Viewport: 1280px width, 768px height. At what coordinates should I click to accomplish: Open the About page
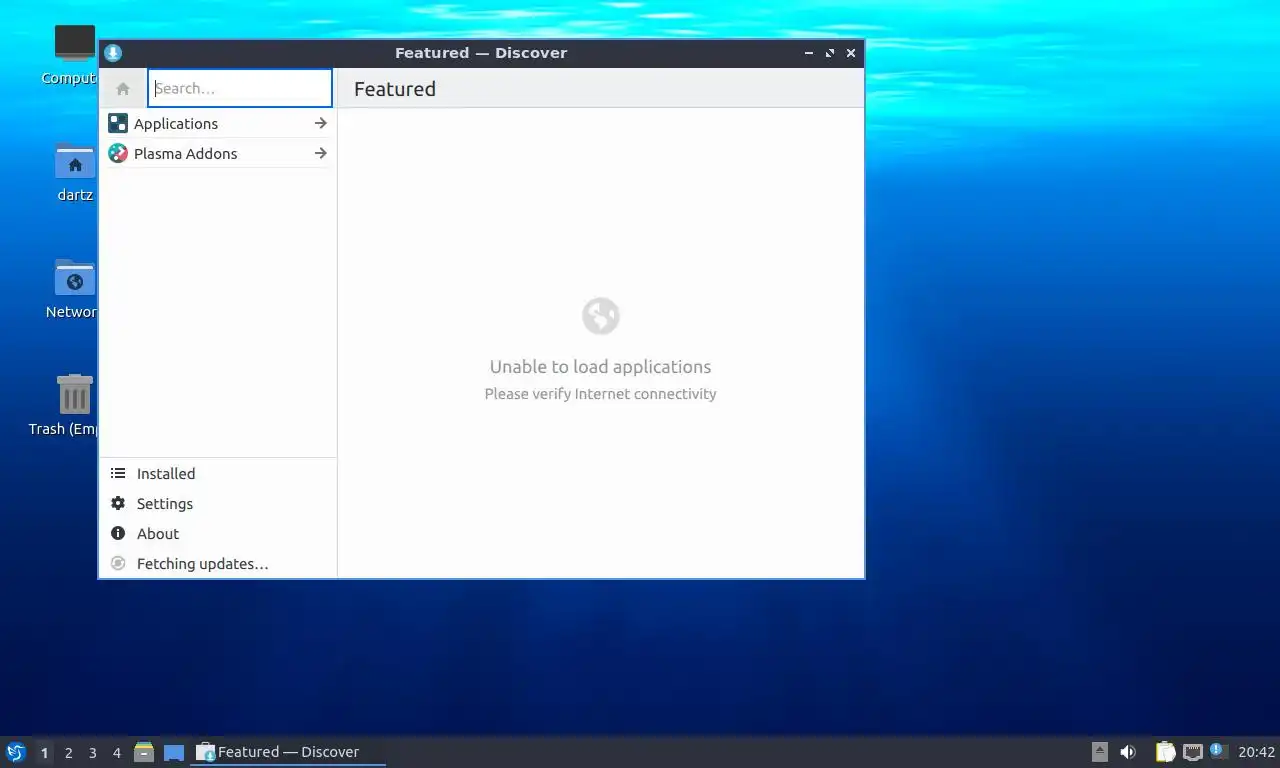pyautogui.click(x=218, y=534)
